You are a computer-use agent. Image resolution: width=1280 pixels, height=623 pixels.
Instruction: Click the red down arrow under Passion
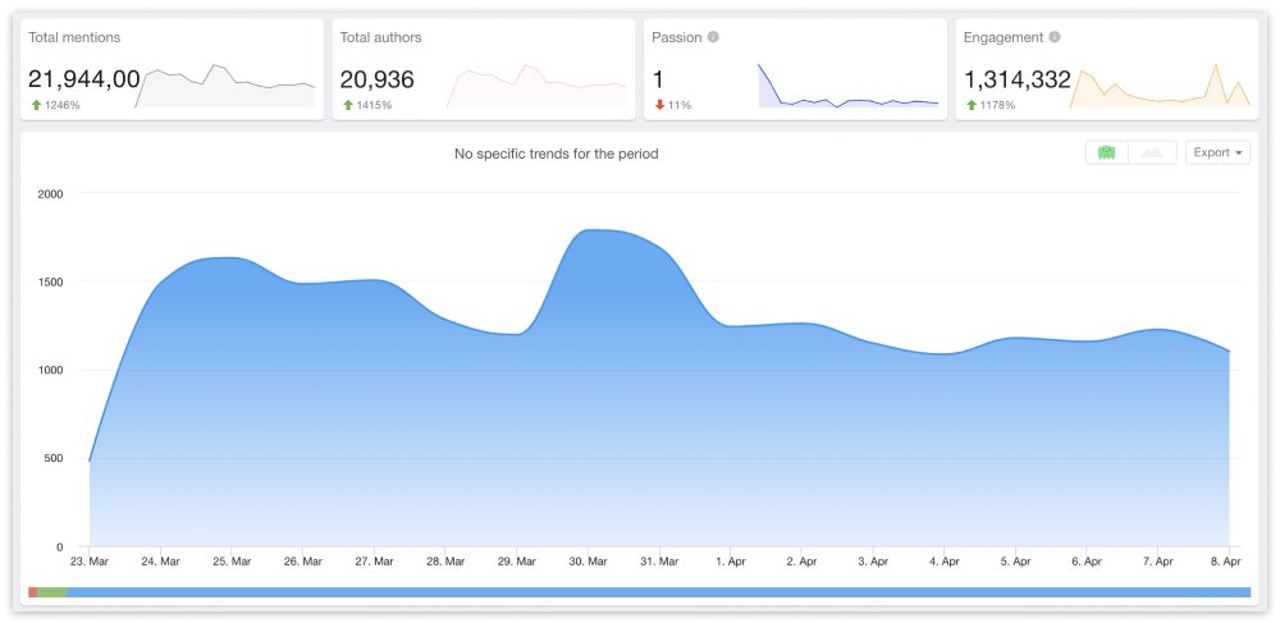click(660, 105)
